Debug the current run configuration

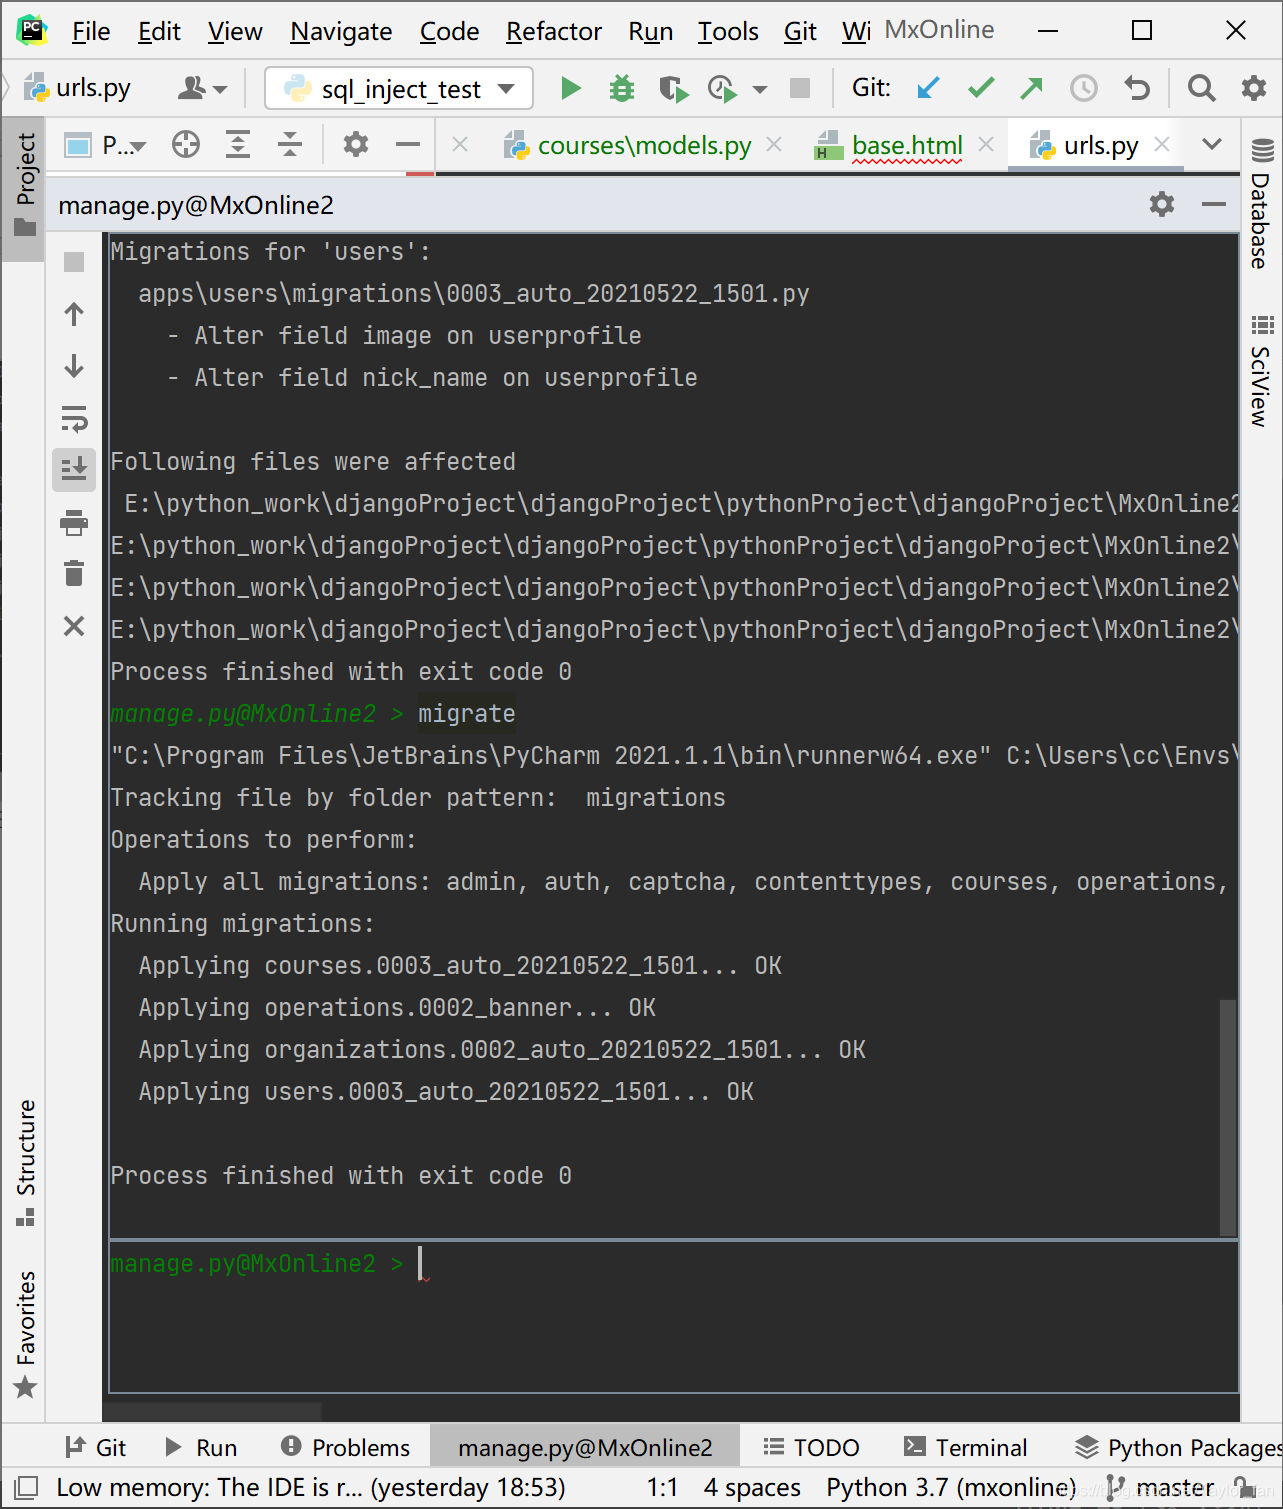click(x=622, y=88)
